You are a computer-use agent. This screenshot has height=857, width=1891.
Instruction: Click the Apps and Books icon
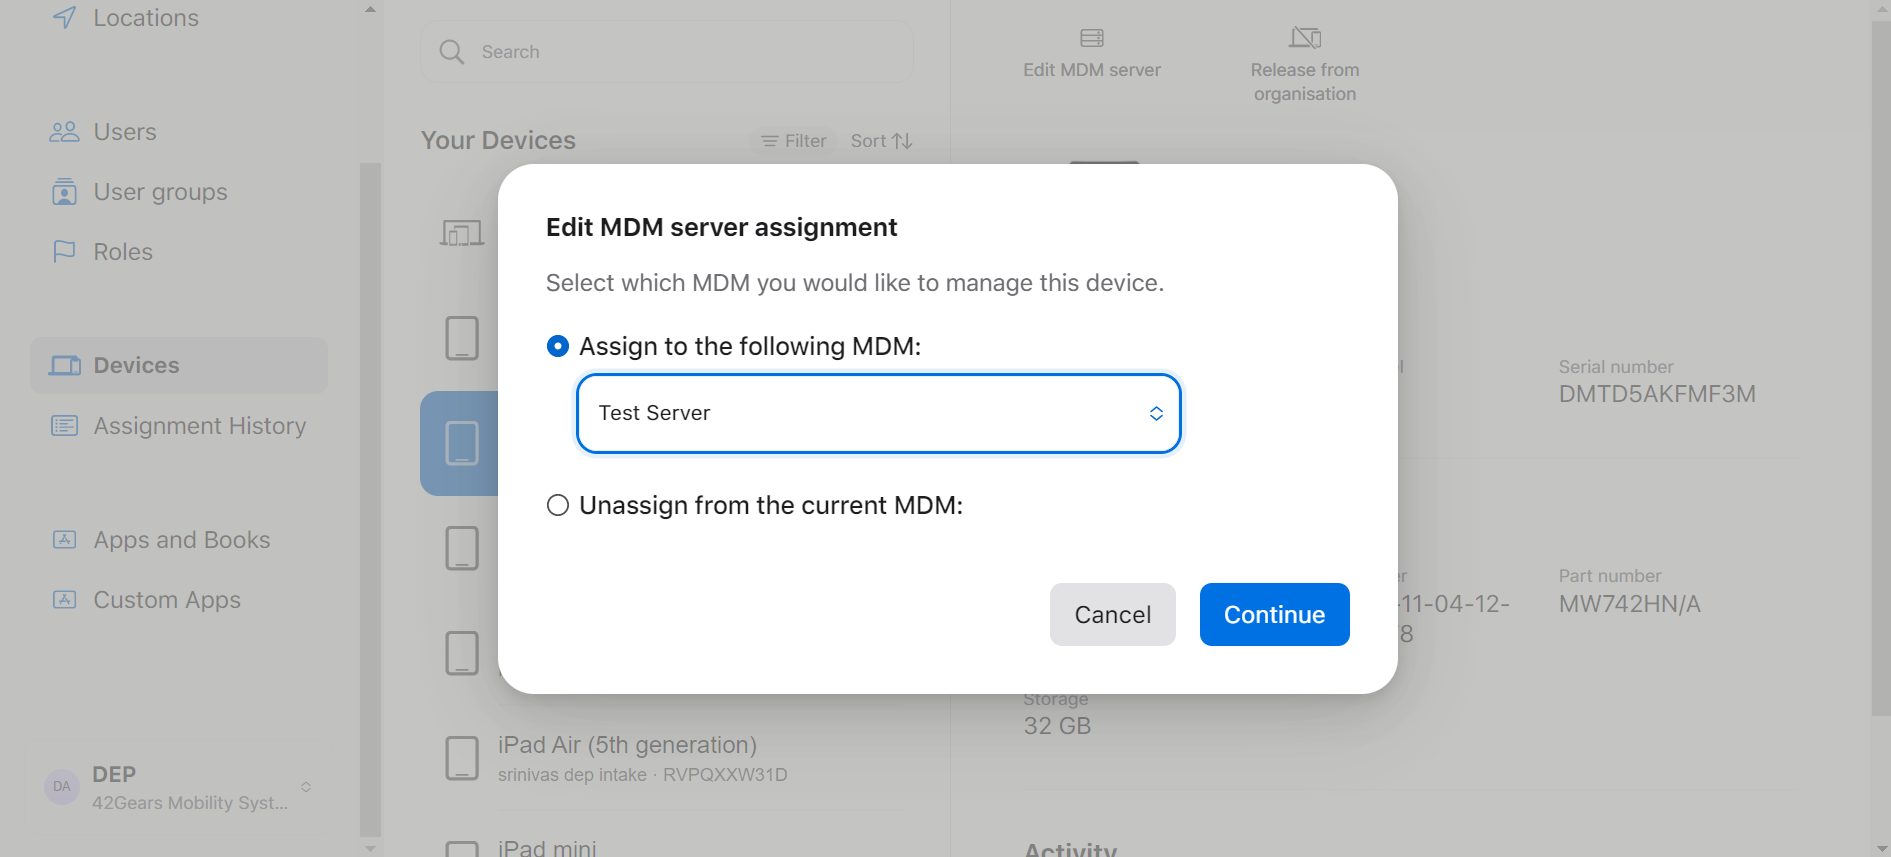pos(64,540)
